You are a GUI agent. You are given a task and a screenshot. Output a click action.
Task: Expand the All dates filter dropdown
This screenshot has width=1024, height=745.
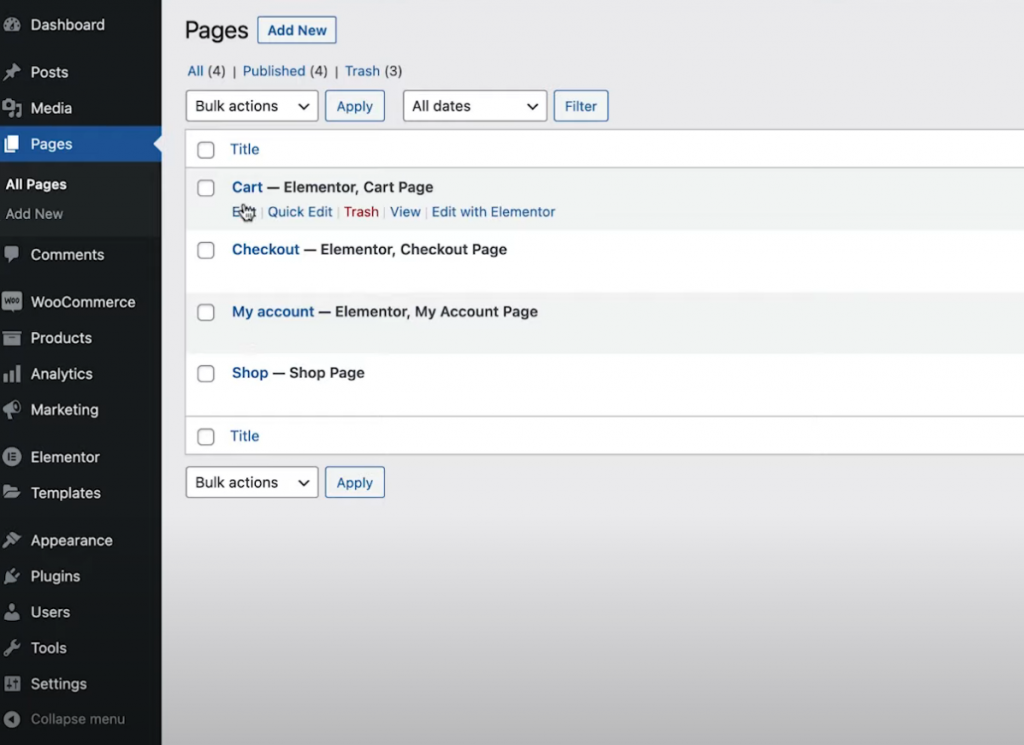tap(475, 106)
